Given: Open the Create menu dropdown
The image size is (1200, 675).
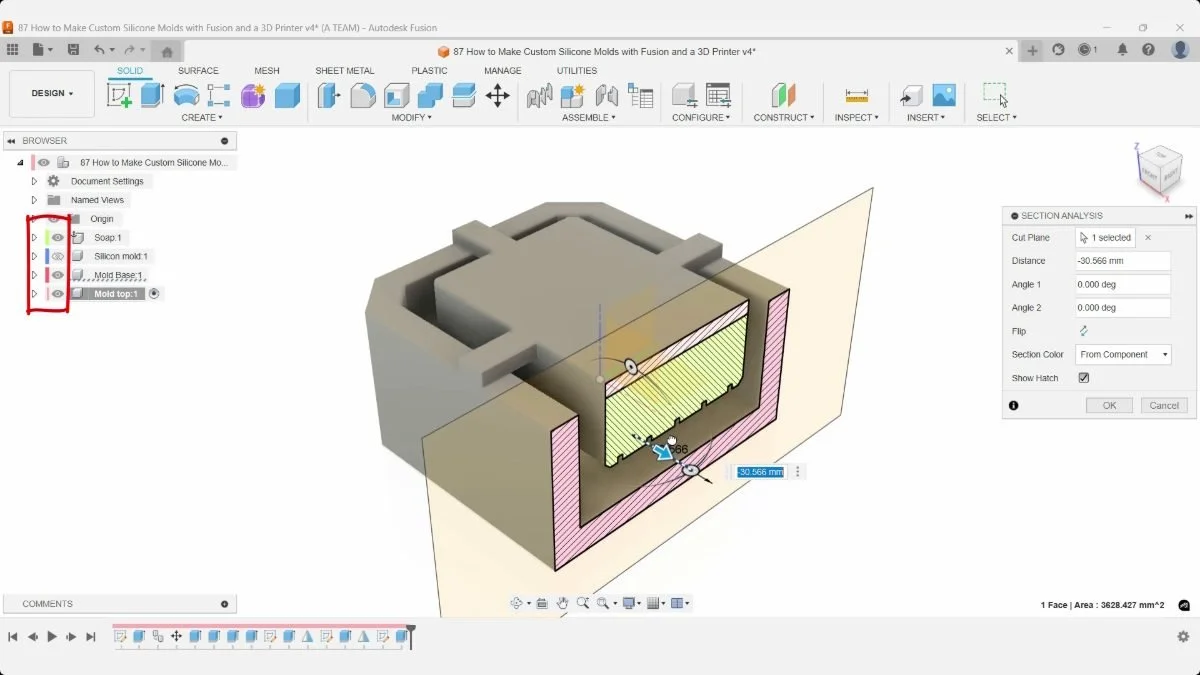Looking at the screenshot, I should [202, 118].
